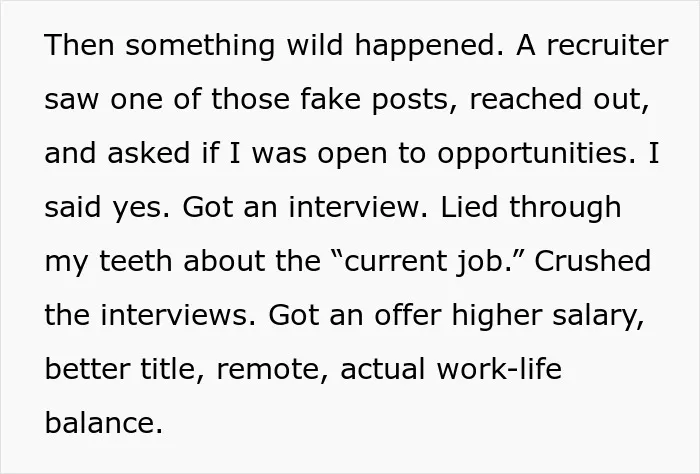The image size is (700, 474).
Task: Click the word "remote,"
Action: (x=273, y=371)
